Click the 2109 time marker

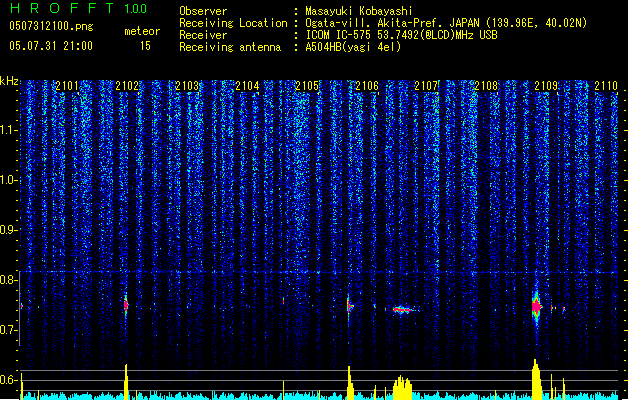pyautogui.click(x=546, y=86)
